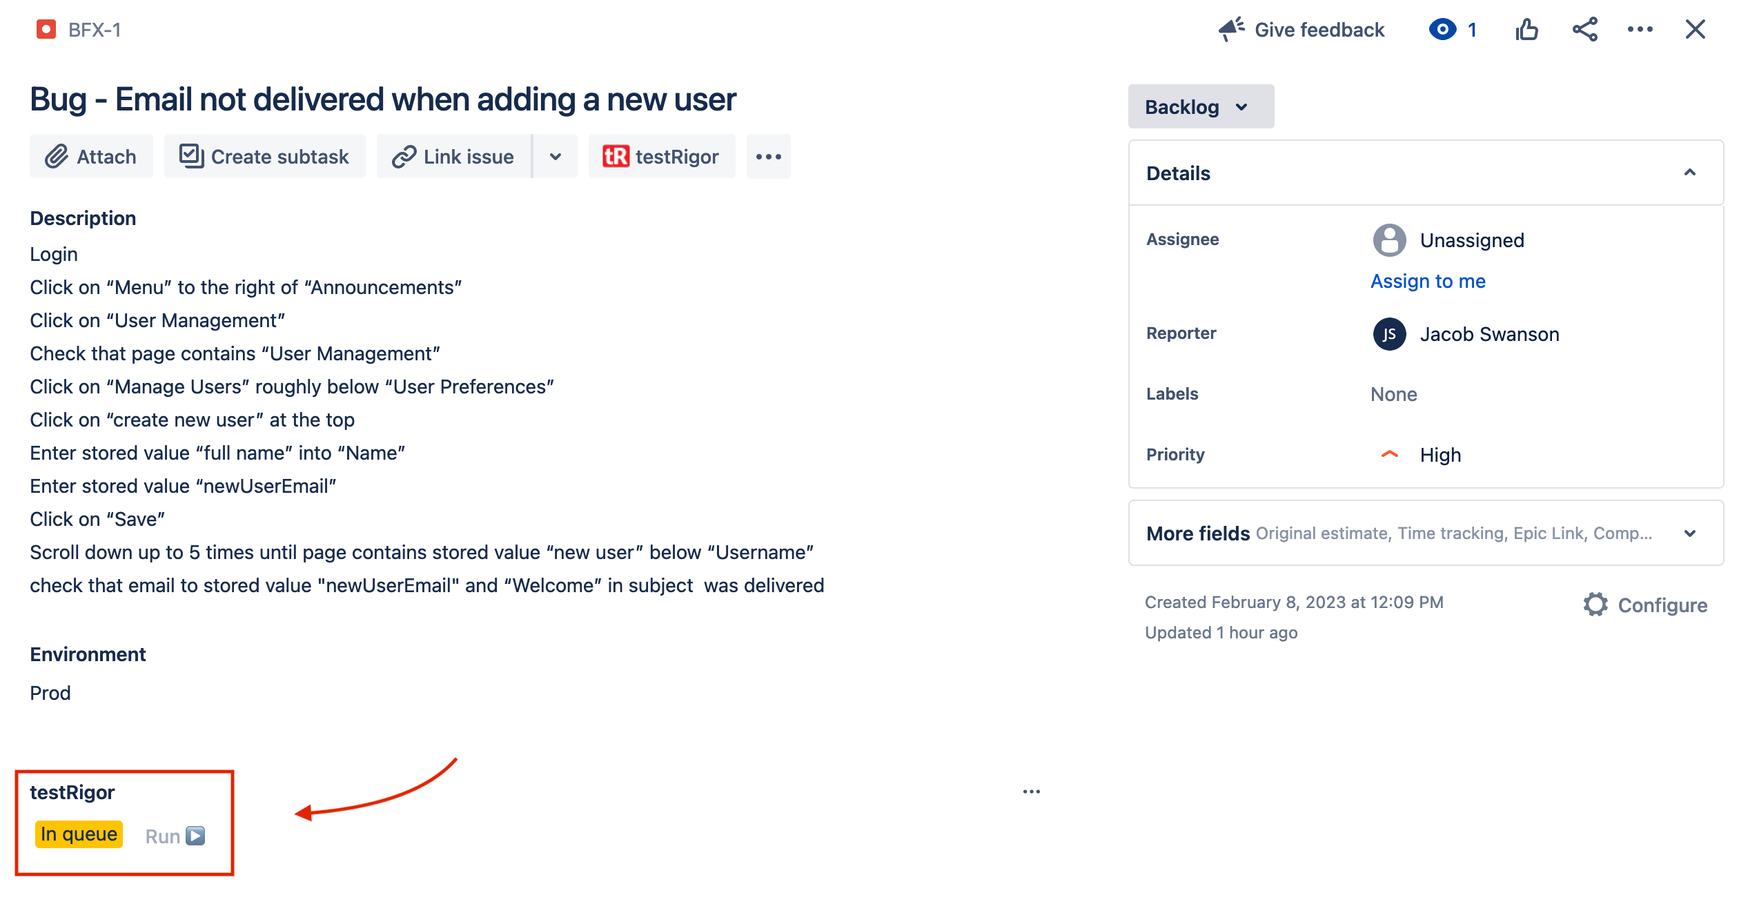Image resolution: width=1739 pixels, height=900 pixels.
Task: Click the High priority value text
Action: click(x=1440, y=455)
